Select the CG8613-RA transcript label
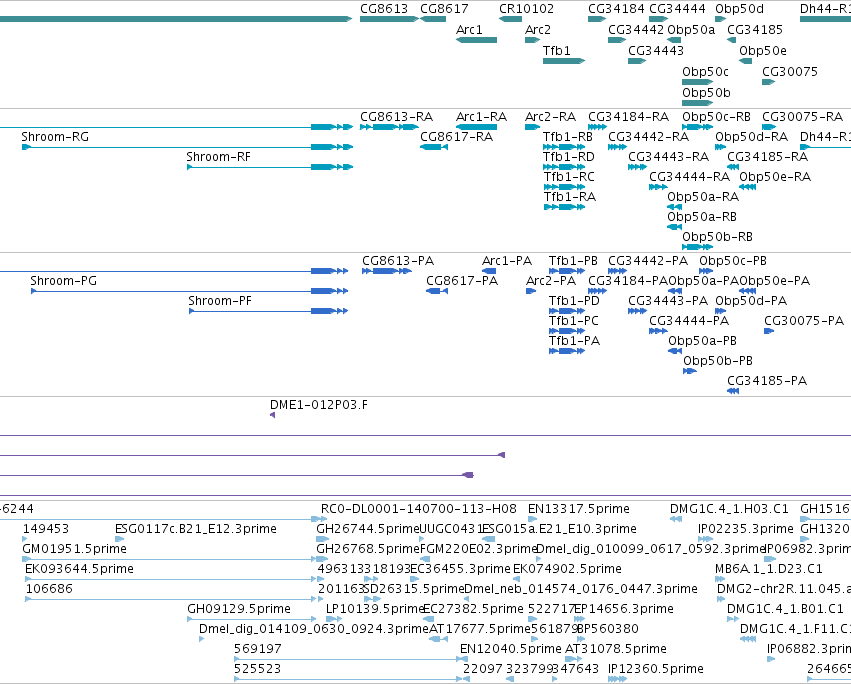The height and width of the screenshot is (684, 851). 397,117
